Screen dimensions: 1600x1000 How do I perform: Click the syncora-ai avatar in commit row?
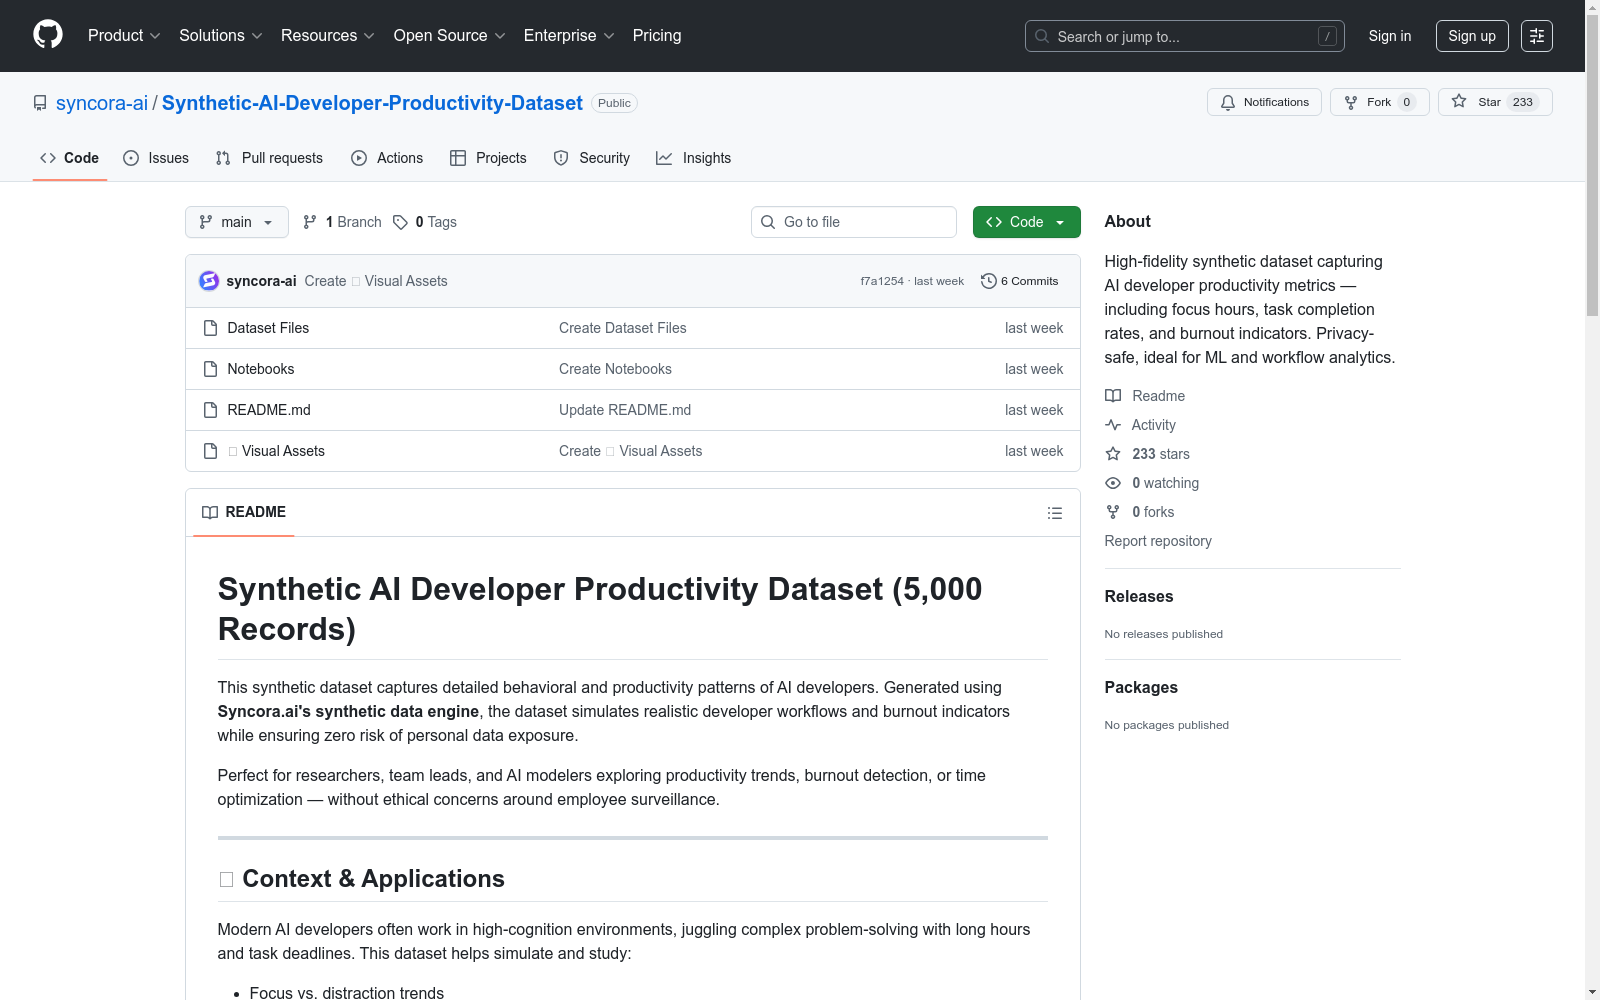(209, 281)
